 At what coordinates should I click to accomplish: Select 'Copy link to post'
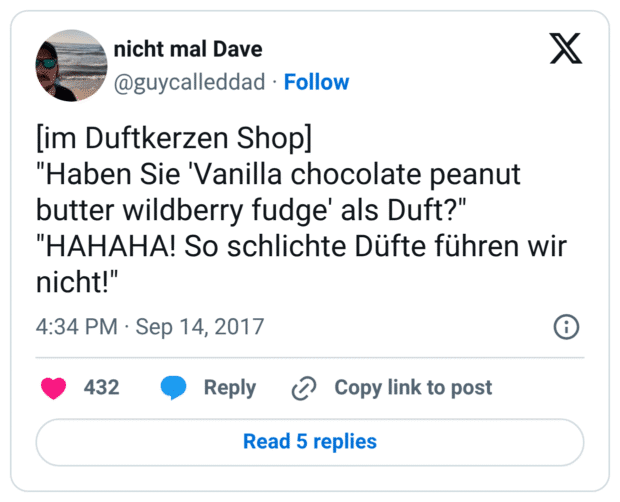pyautogui.click(x=413, y=388)
